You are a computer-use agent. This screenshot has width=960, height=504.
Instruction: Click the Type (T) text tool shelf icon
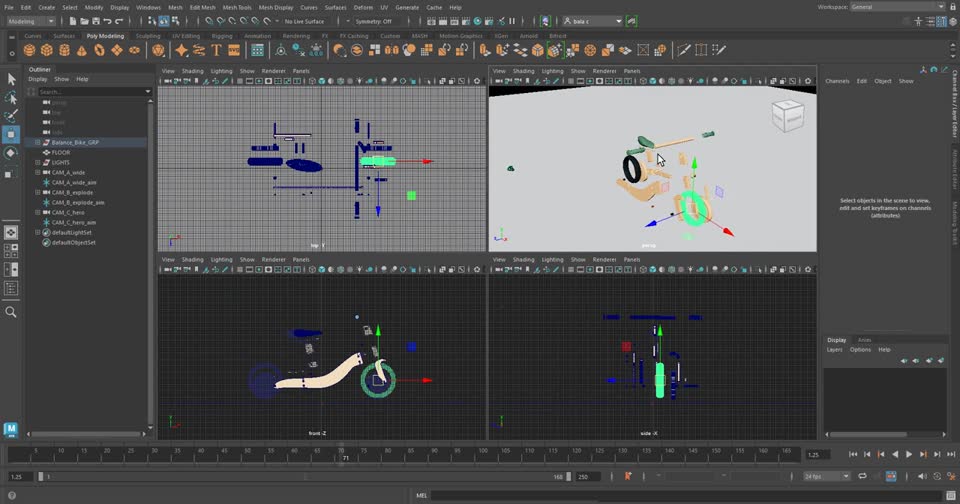coord(216,50)
